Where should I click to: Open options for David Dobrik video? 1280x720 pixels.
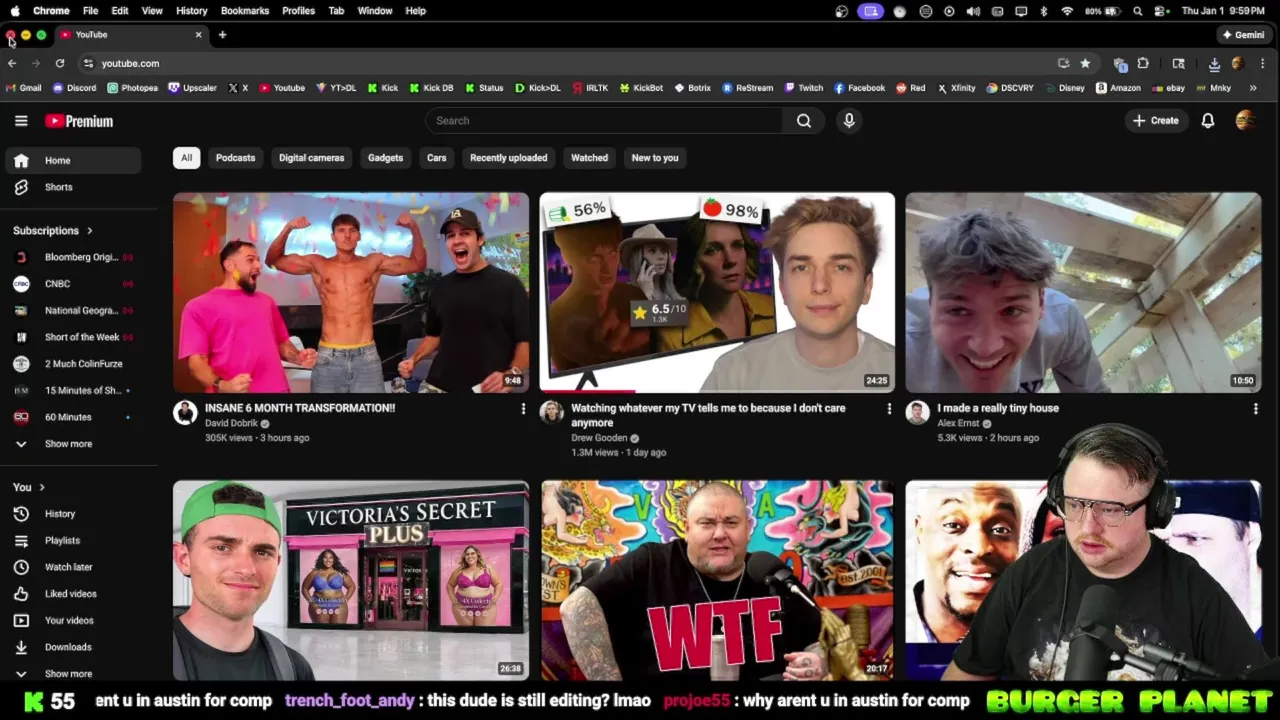click(523, 409)
